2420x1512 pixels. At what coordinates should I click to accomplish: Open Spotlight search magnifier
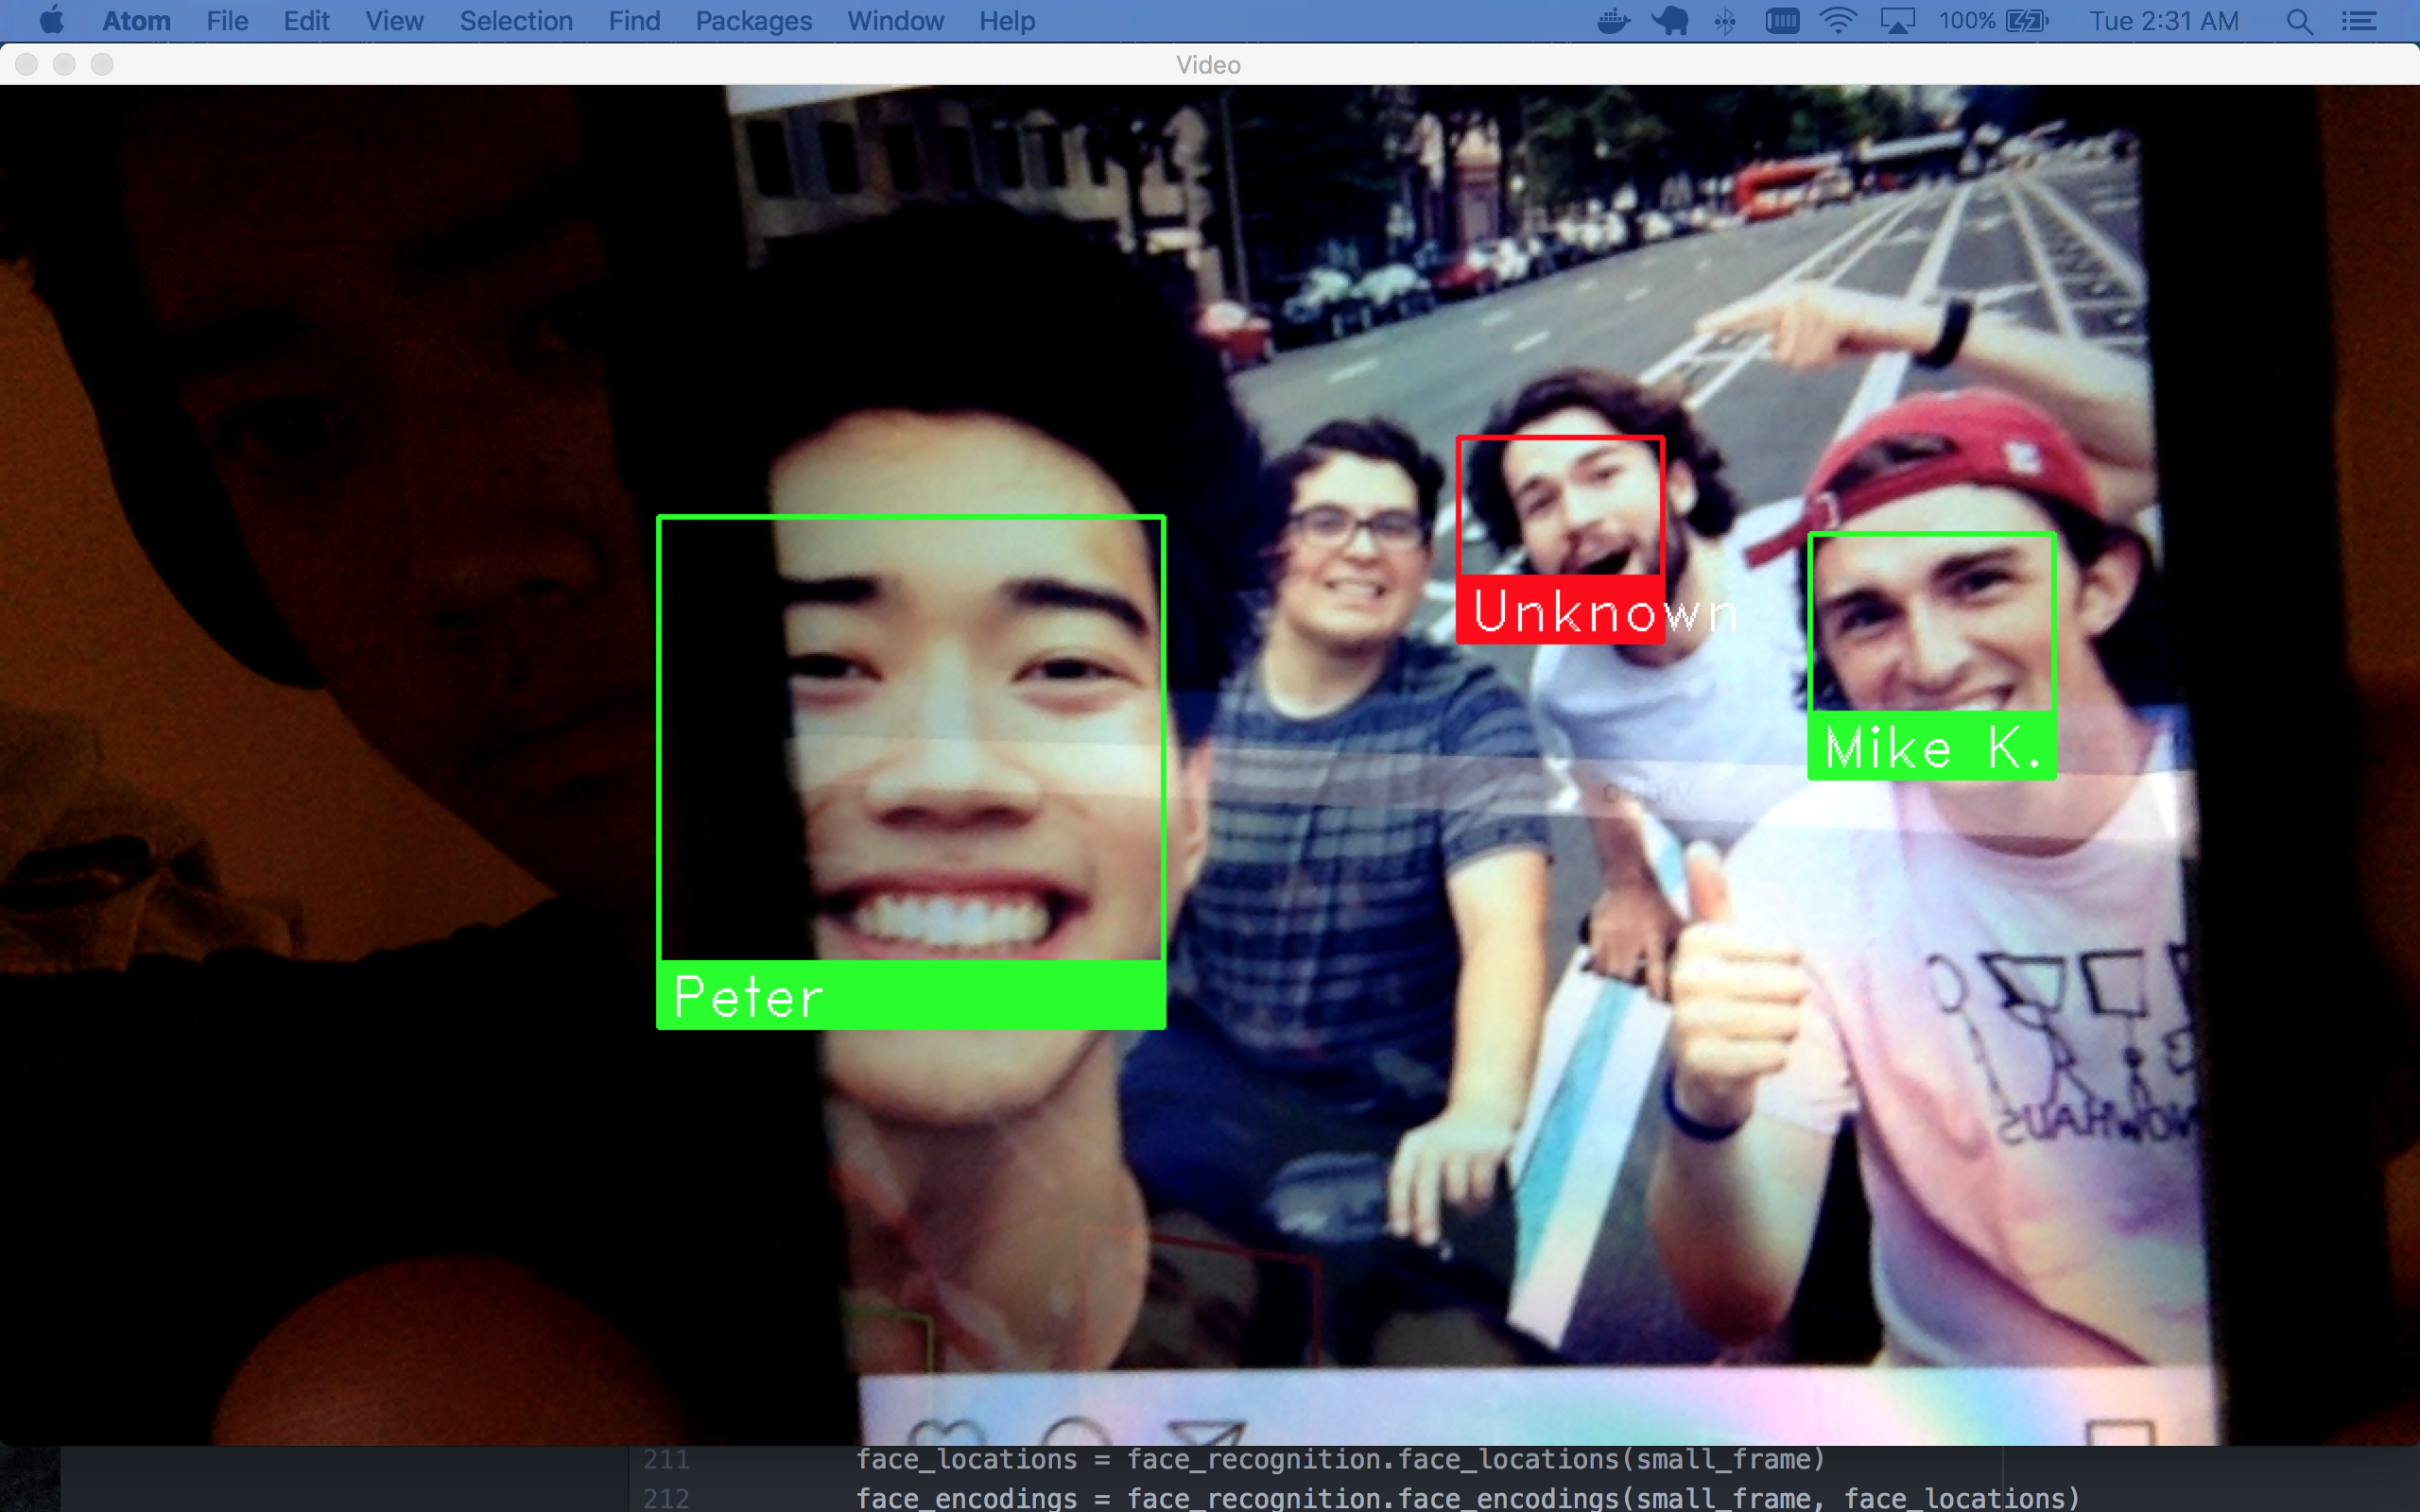(2299, 21)
